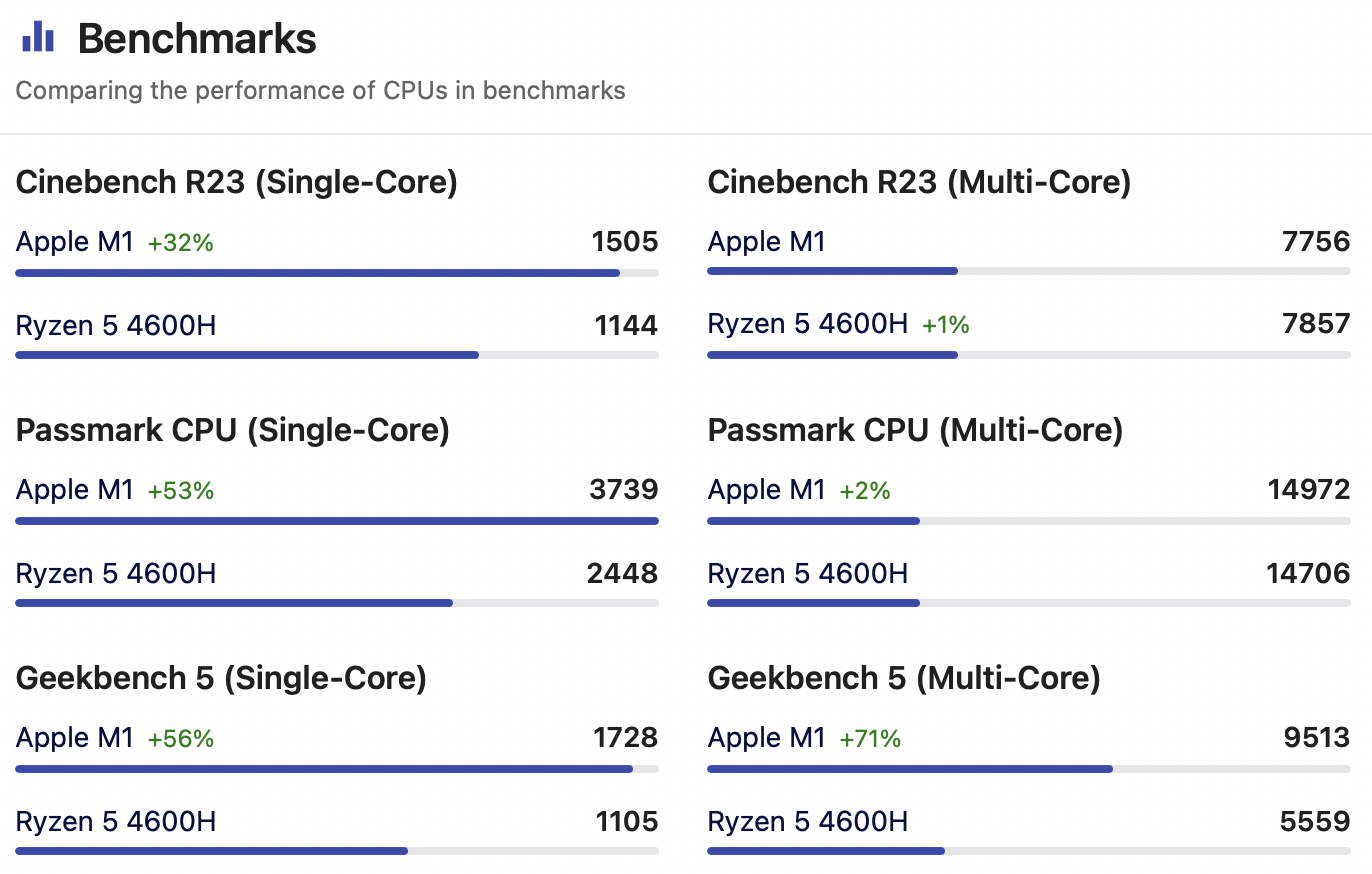
Task: Click Apple M1 Passmark single-core bar 3739
Action: [337, 520]
